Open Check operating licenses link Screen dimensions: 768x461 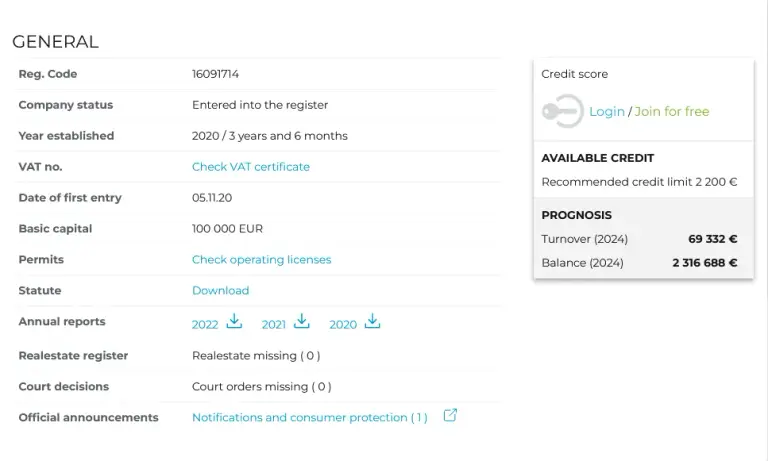[262, 260]
